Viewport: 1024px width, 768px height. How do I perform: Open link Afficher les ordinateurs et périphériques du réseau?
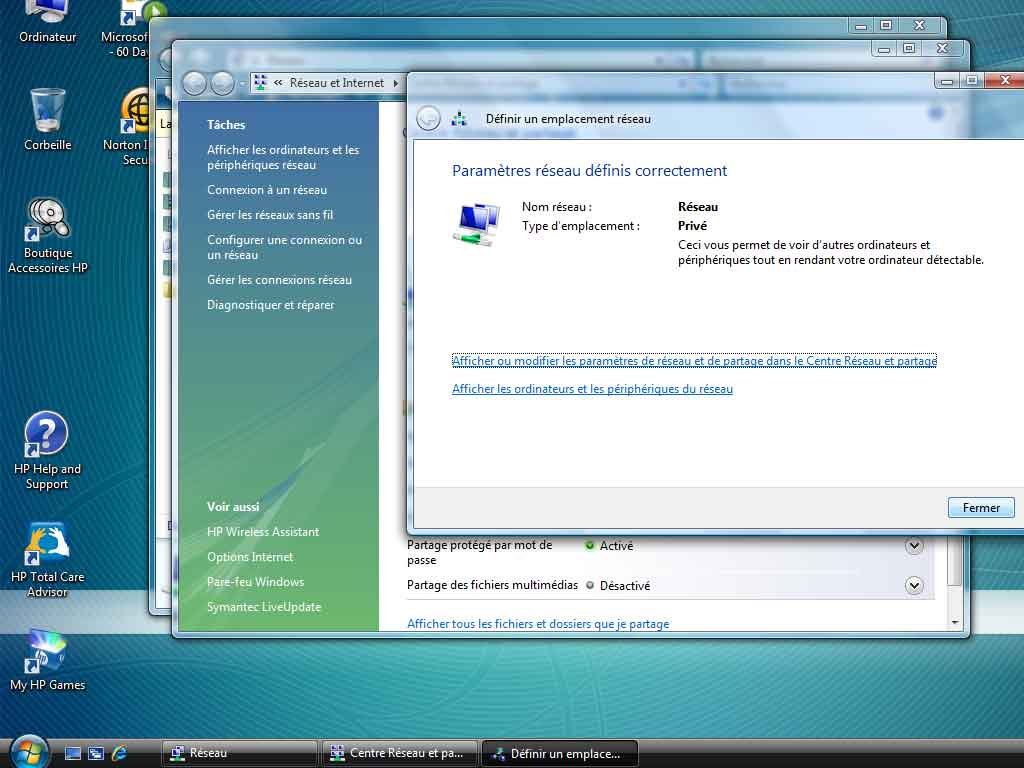[x=592, y=389]
